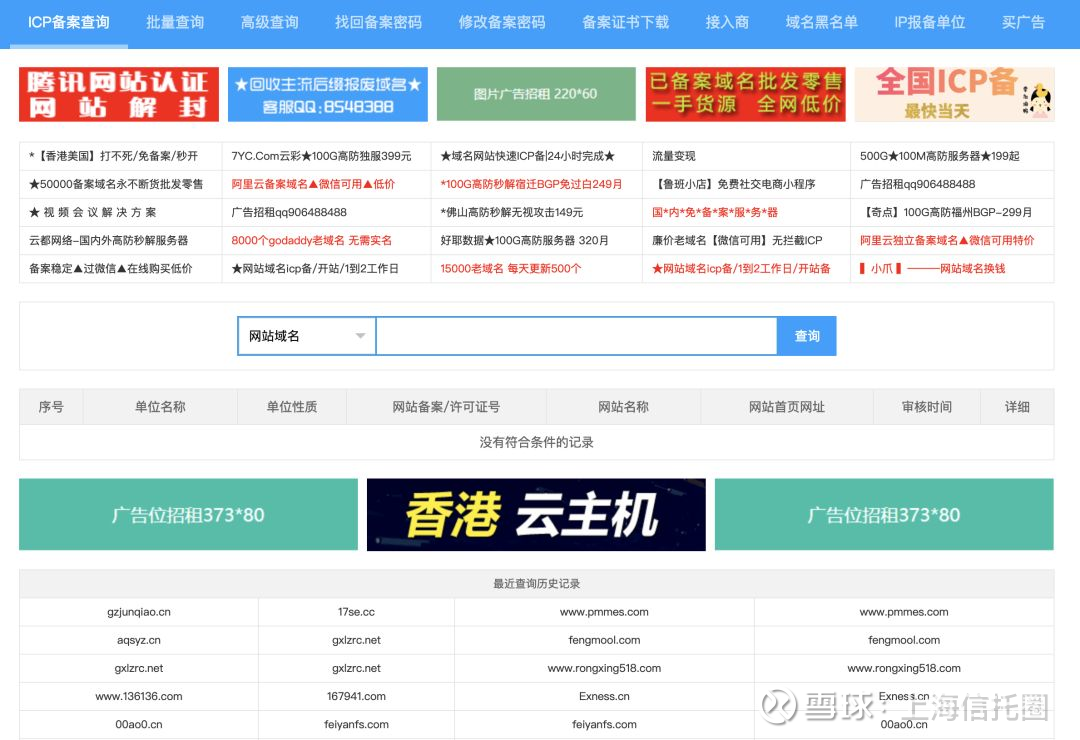
Task: Open the 全国ICP备 banner with cartoon figure
Action: (x=954, y=95)
